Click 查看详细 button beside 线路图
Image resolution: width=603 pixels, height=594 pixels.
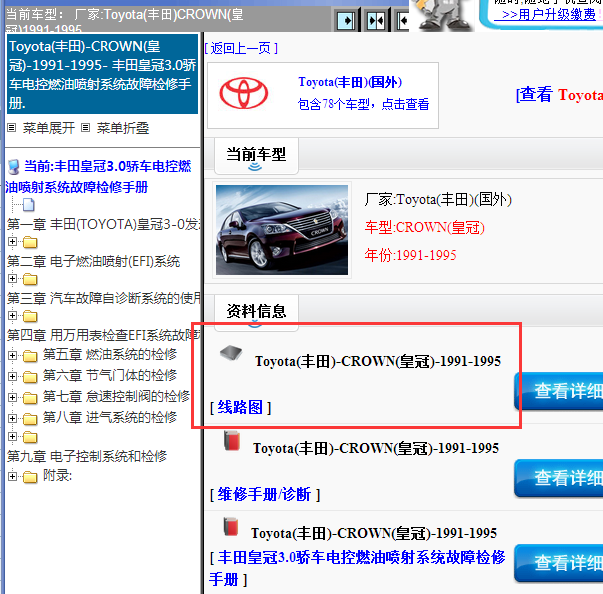559,391
